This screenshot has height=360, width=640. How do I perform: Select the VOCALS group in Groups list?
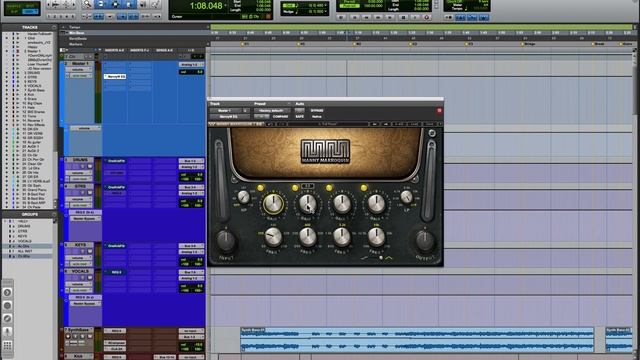coord(24,241)
